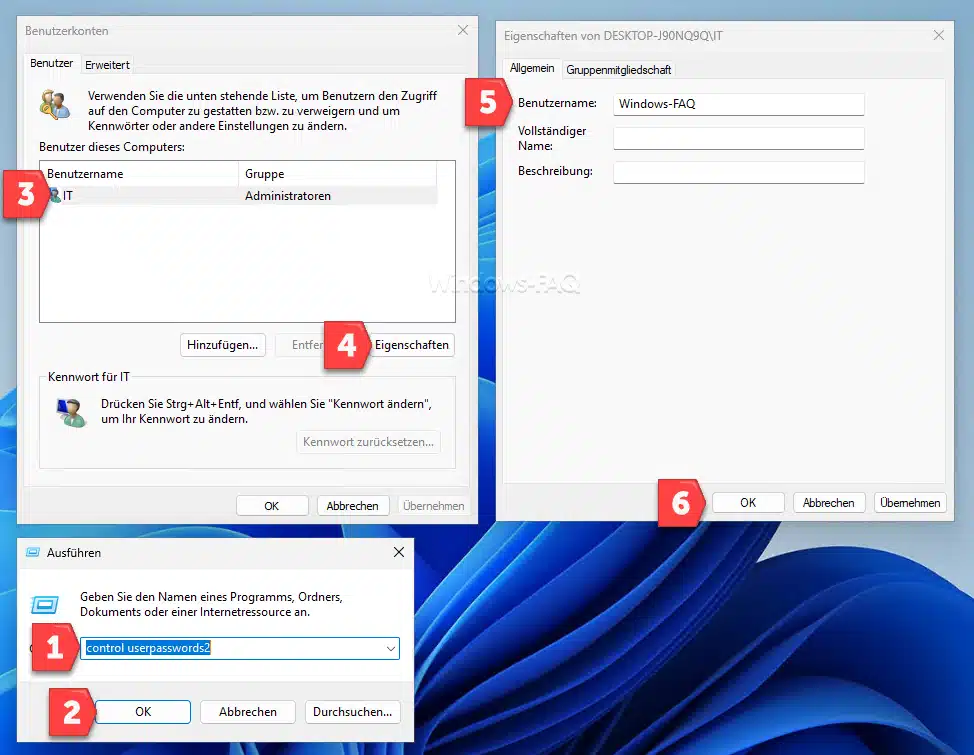The image size is (974, 755).
Task: Click the control userpasswords2 text box
Action: pyautogui.click(x=240, y=648)
